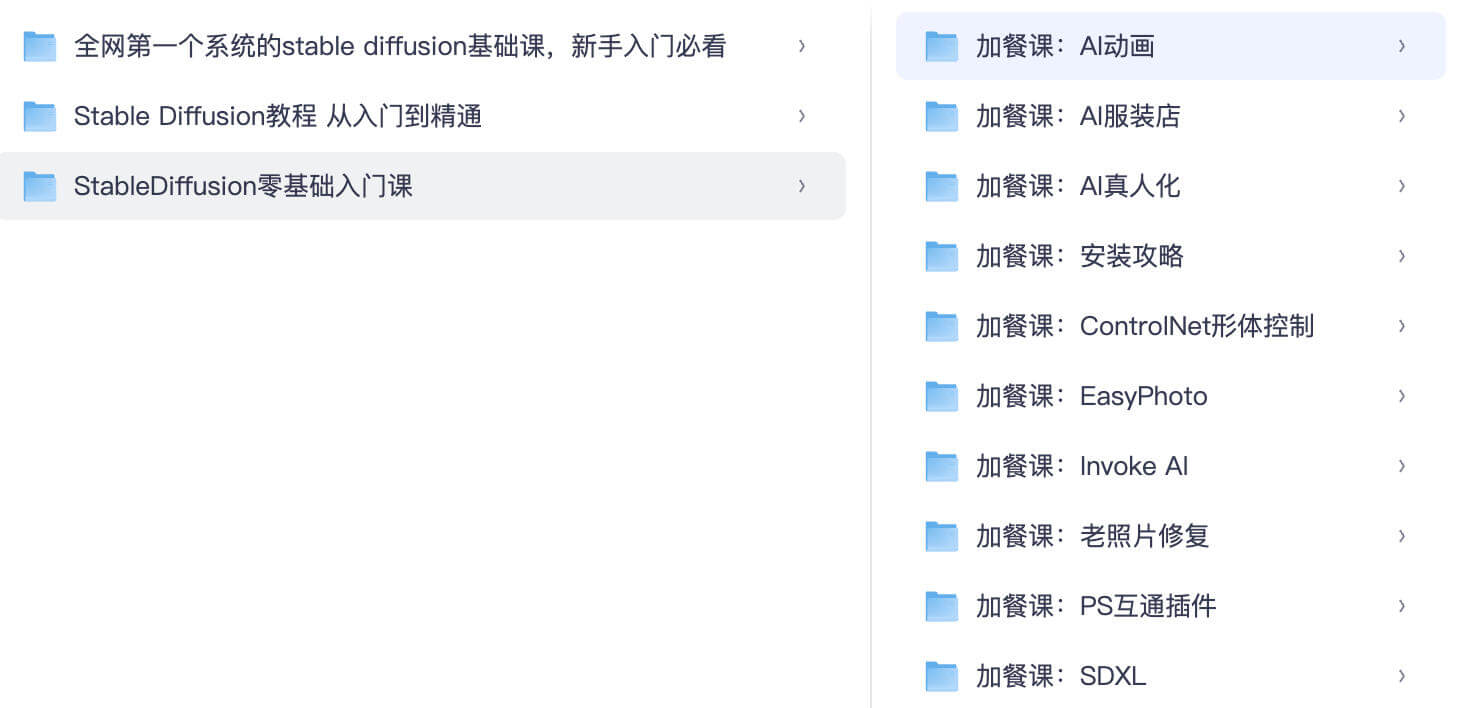Expand chevron for 加餐课：SDXL
Viewport: 1460px width, 708px height.
1402,676
